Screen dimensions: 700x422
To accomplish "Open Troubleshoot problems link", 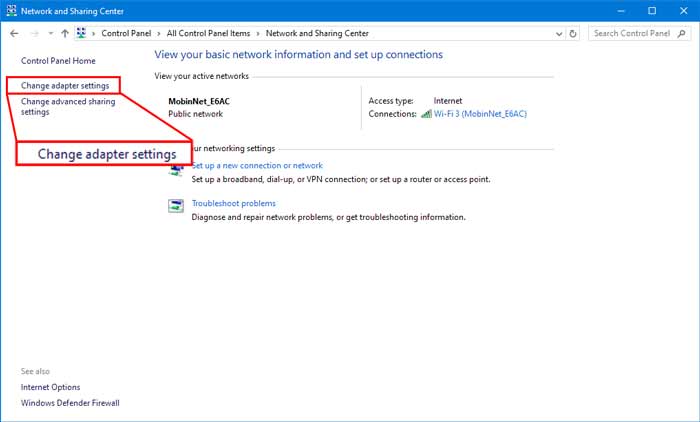I will [233, 203].
